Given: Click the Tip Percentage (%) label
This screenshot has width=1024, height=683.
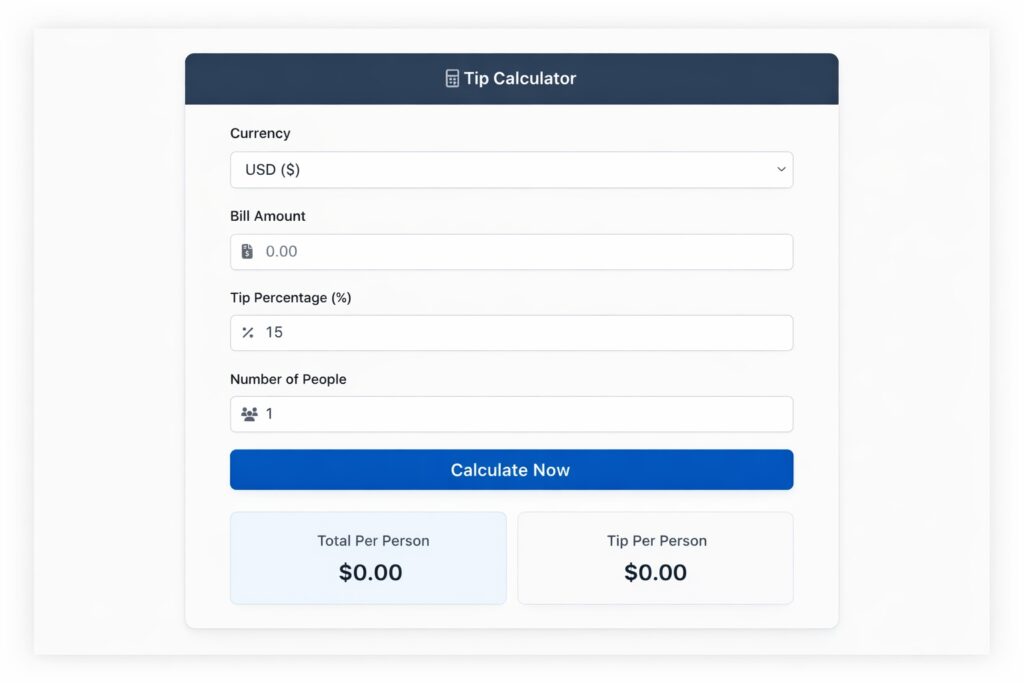Looking at the screenshot, I should pyautogui.click(x=290, y=297).
